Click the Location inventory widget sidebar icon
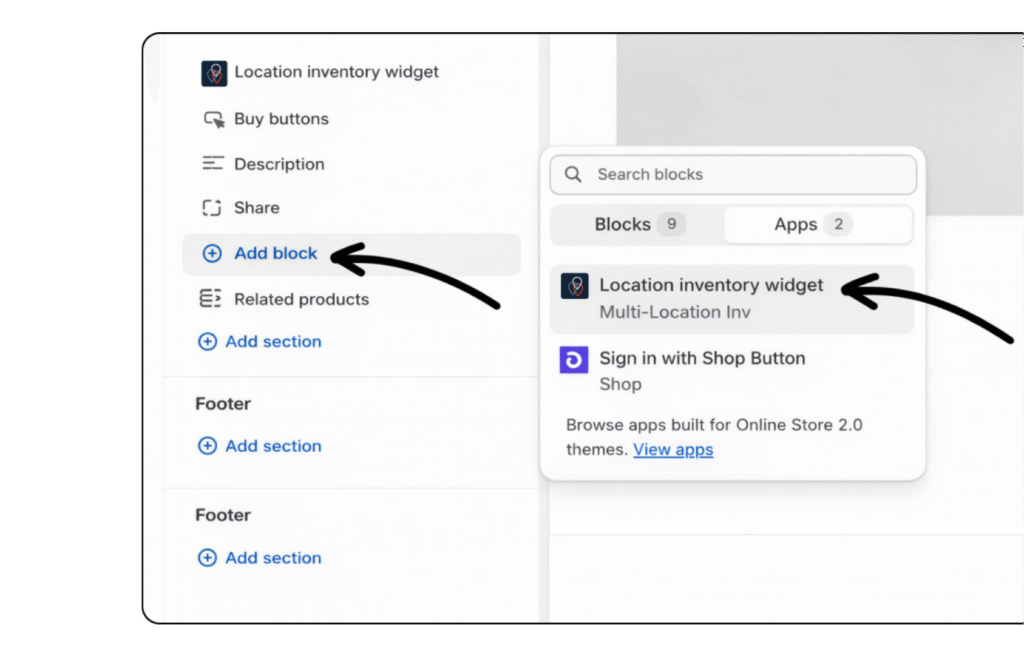The width and height of the screenshot is (1024, 653). pos(214,73)
